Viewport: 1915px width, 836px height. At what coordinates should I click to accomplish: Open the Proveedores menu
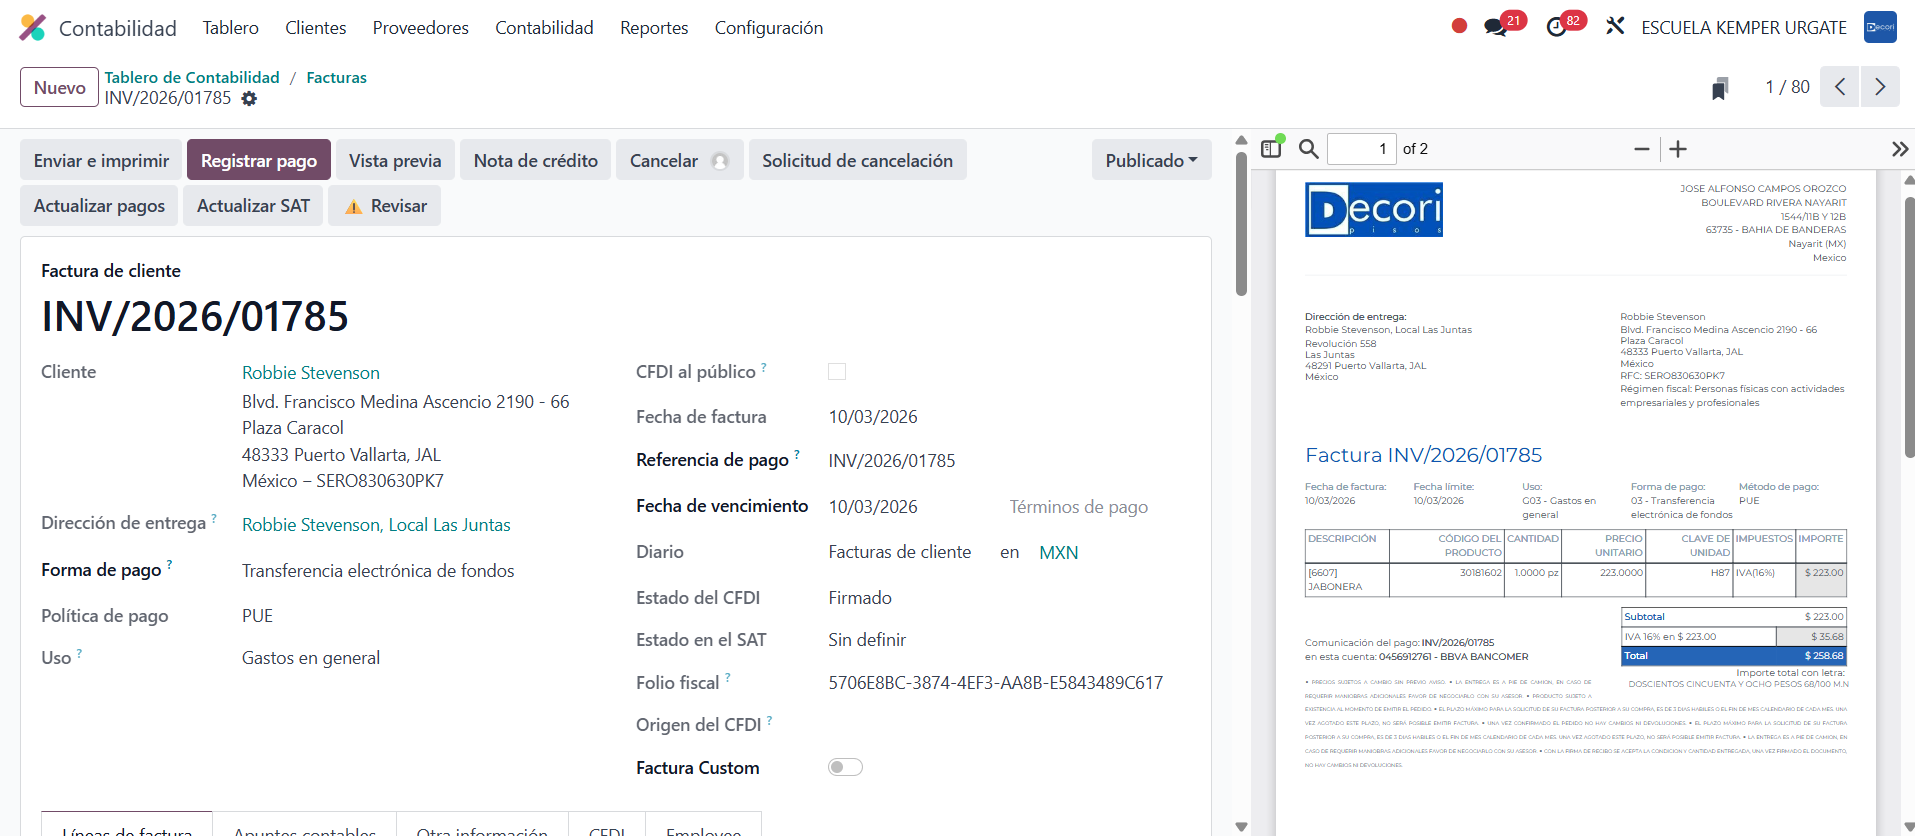420,28
